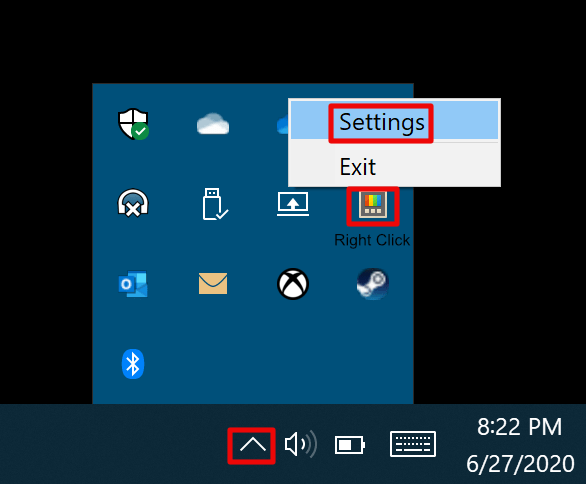Screen dimensions: 586x484
Task: Open headphones with X audio icon
Action: (x=133, y=203)
